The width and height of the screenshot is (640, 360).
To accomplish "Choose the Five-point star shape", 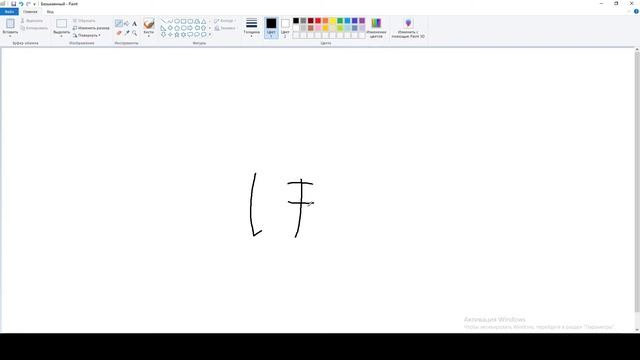I will pyautogui.click(x=177, y=35).
